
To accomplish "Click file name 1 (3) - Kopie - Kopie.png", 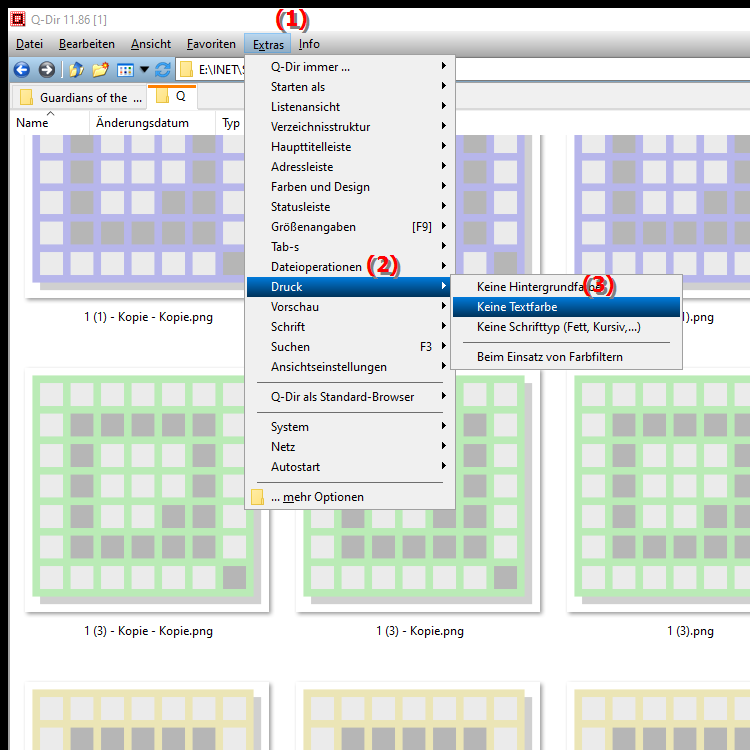I will 148,631.
